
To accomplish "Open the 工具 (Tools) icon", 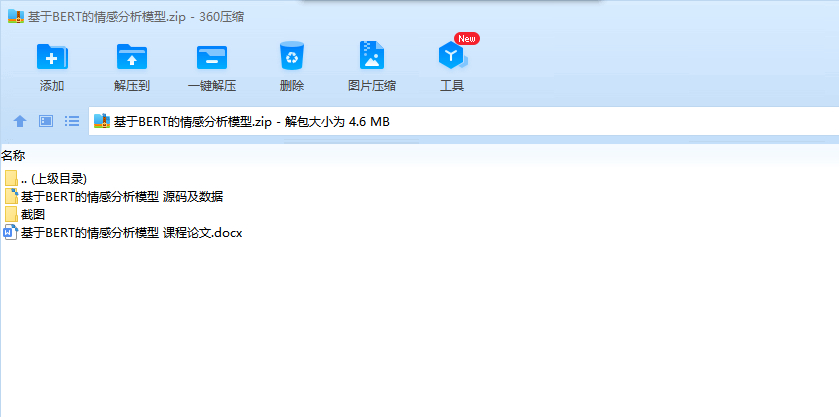I will (x=453, y=56).
